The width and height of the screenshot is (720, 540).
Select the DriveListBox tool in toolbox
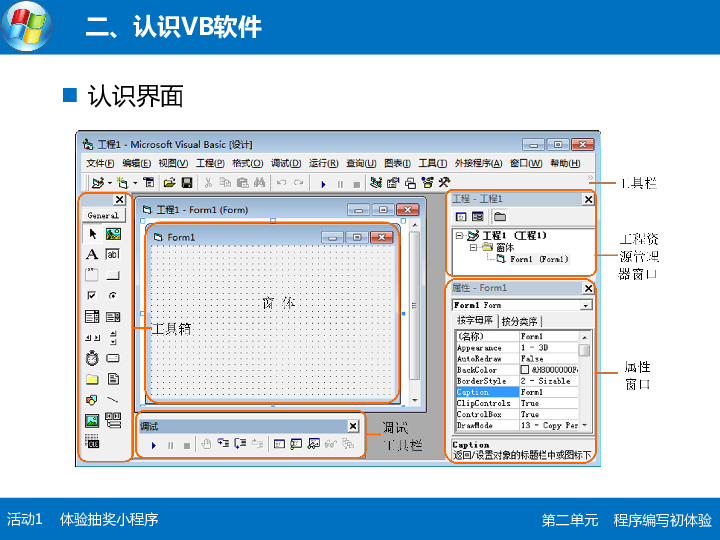click(x=113, y=358)
